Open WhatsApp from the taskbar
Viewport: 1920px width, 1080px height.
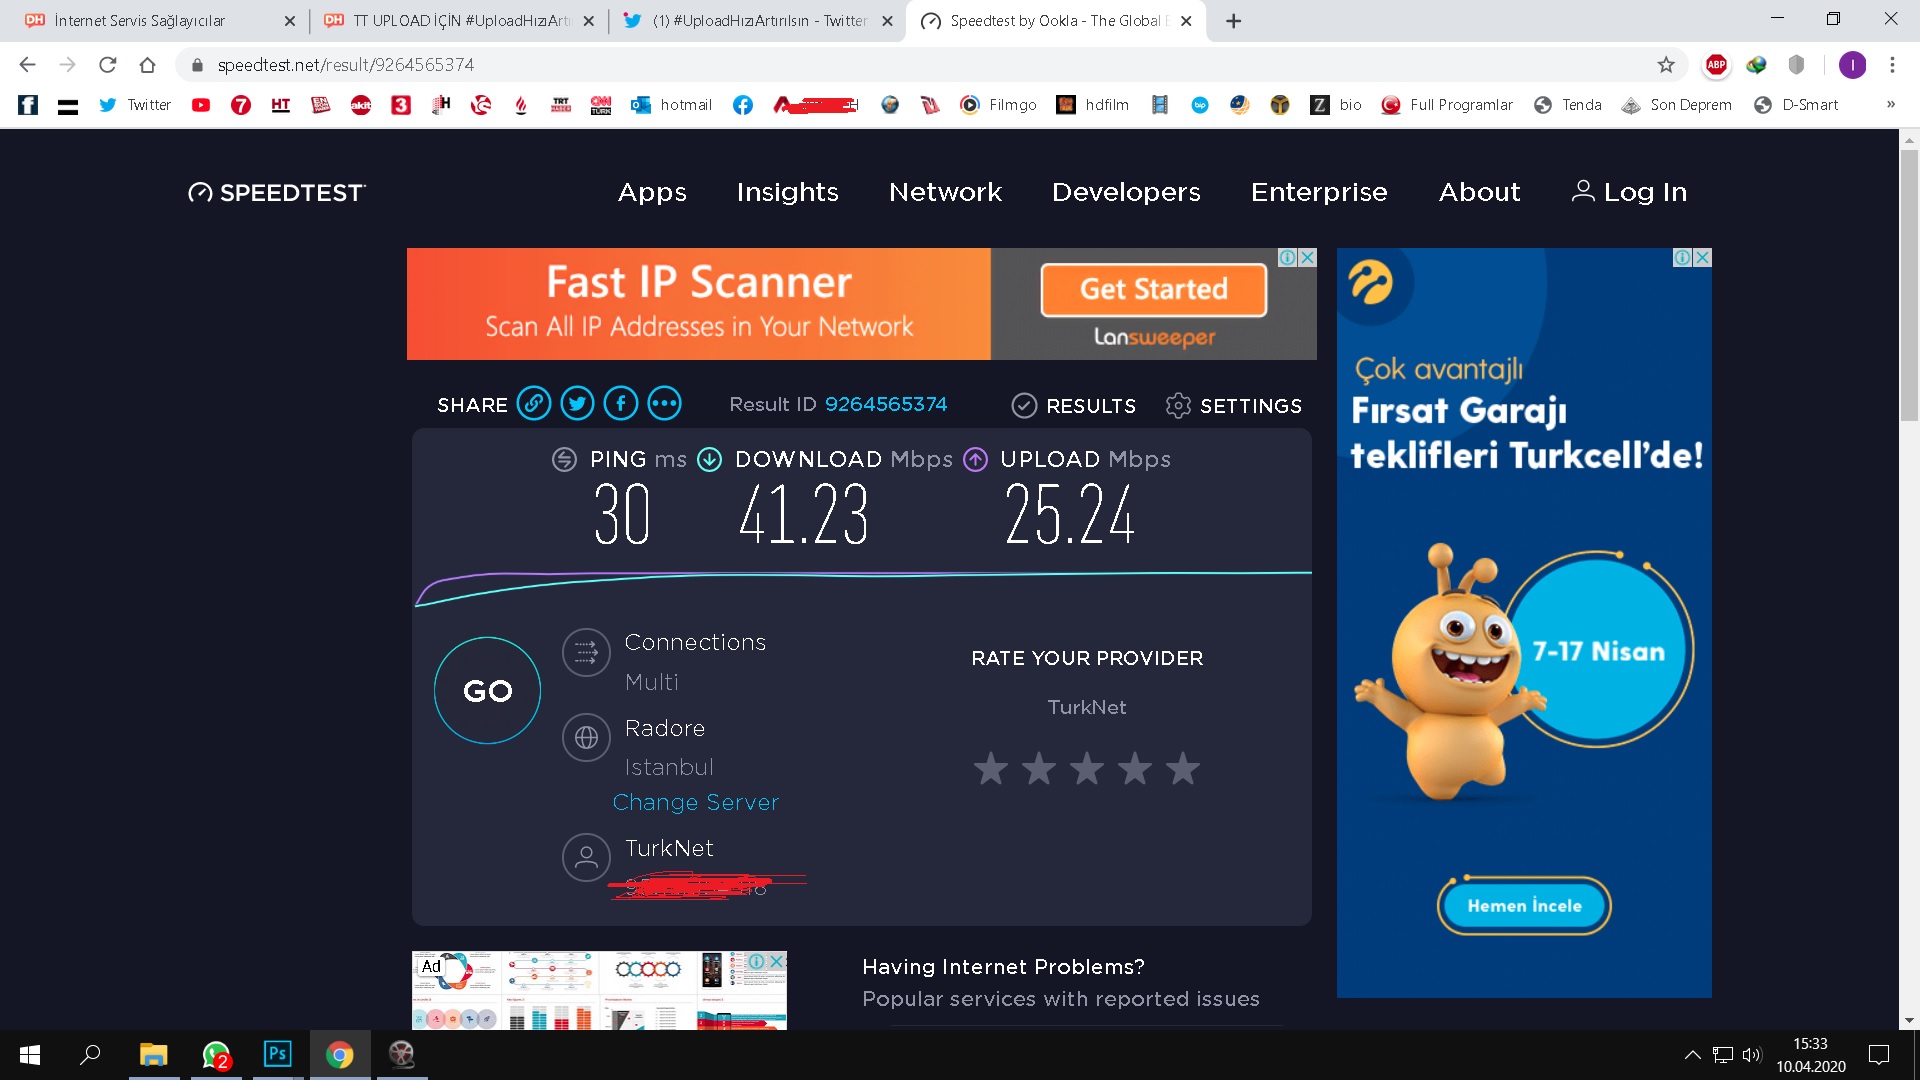pos(216,1054)
